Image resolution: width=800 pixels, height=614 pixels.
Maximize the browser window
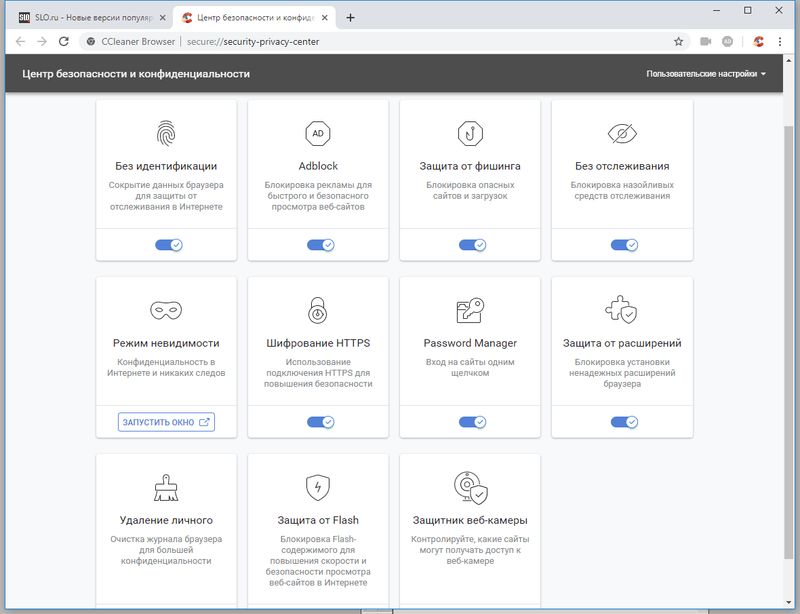click(x=747, y=10)
